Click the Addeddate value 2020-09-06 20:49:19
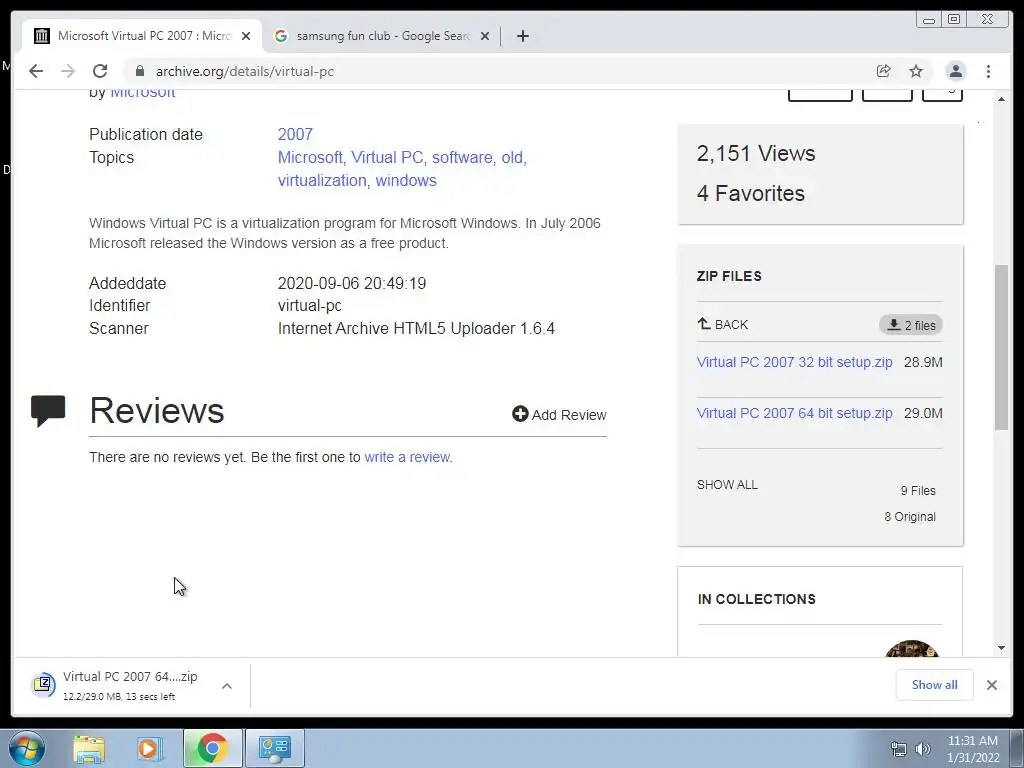Viewport: 1024px width, 768px height. pyautogui.click(x=351, y=283)
